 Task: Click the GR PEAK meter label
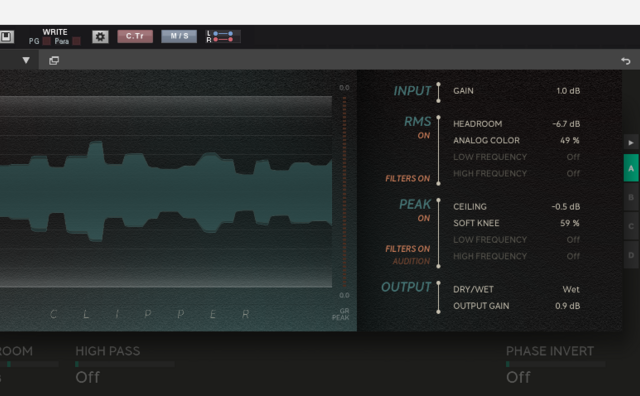pyautogui.click(x=341, y=314)
